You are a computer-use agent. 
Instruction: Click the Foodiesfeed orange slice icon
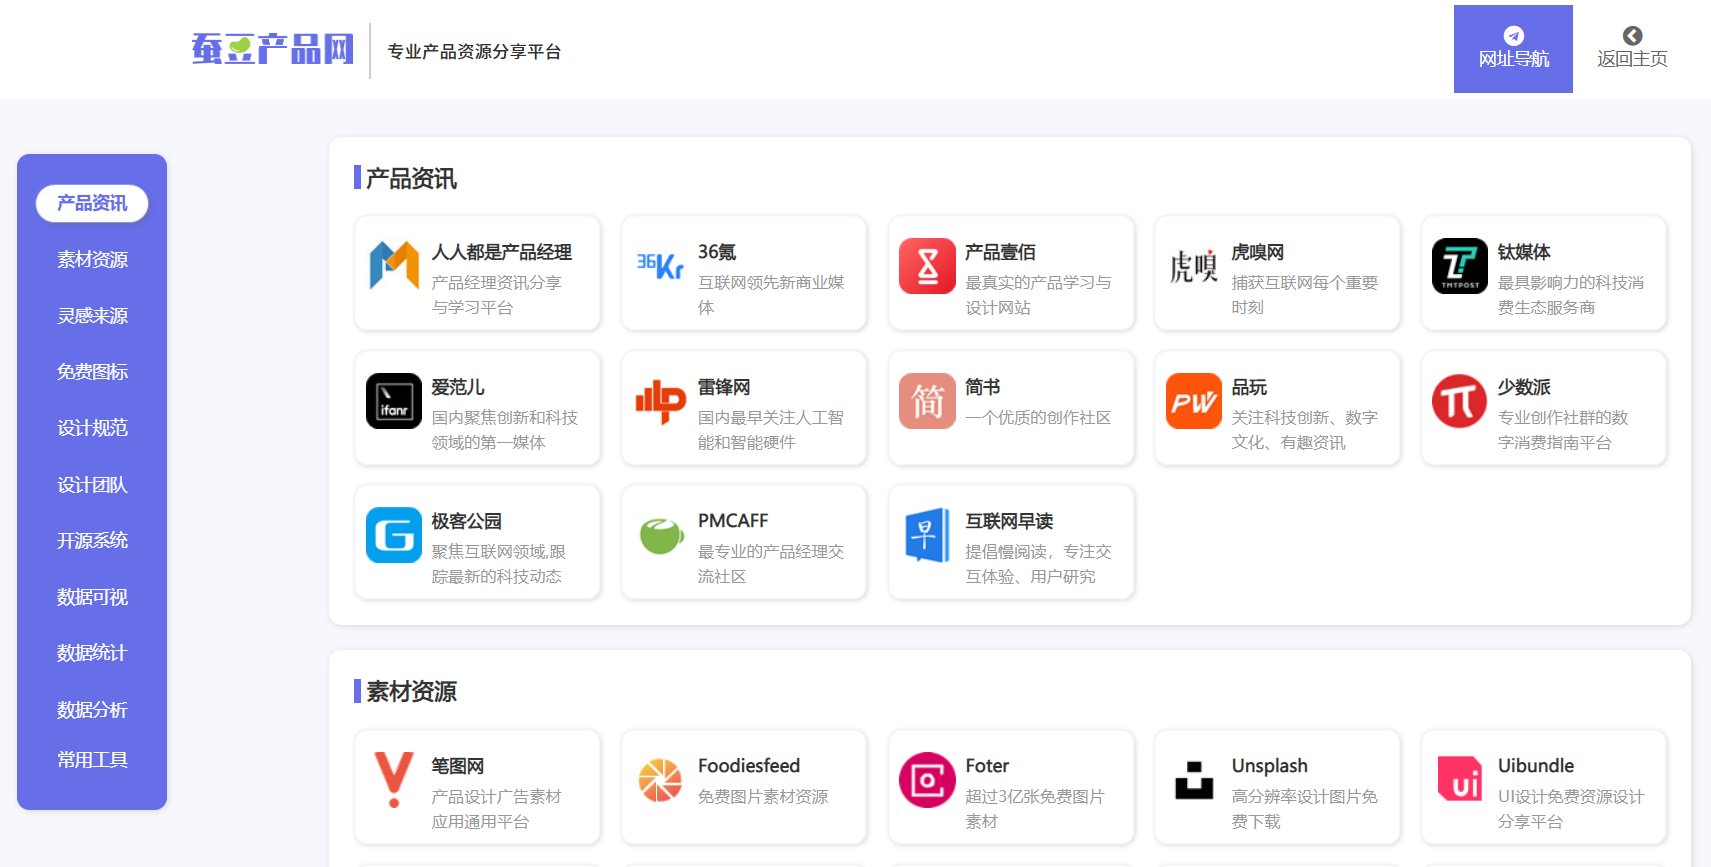pyautogui.click(x=660, y=780)
